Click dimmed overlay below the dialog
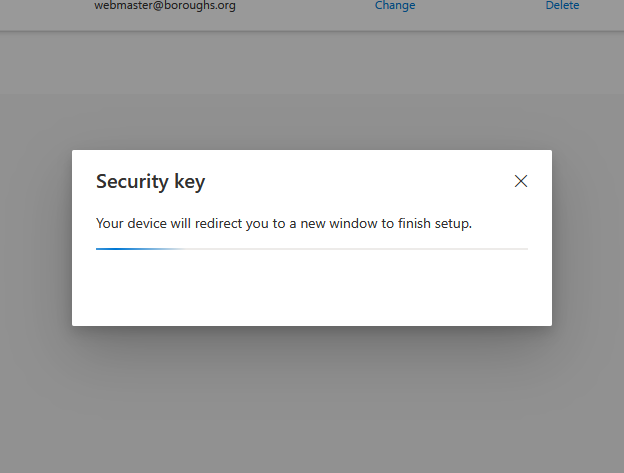 point(311,400)
